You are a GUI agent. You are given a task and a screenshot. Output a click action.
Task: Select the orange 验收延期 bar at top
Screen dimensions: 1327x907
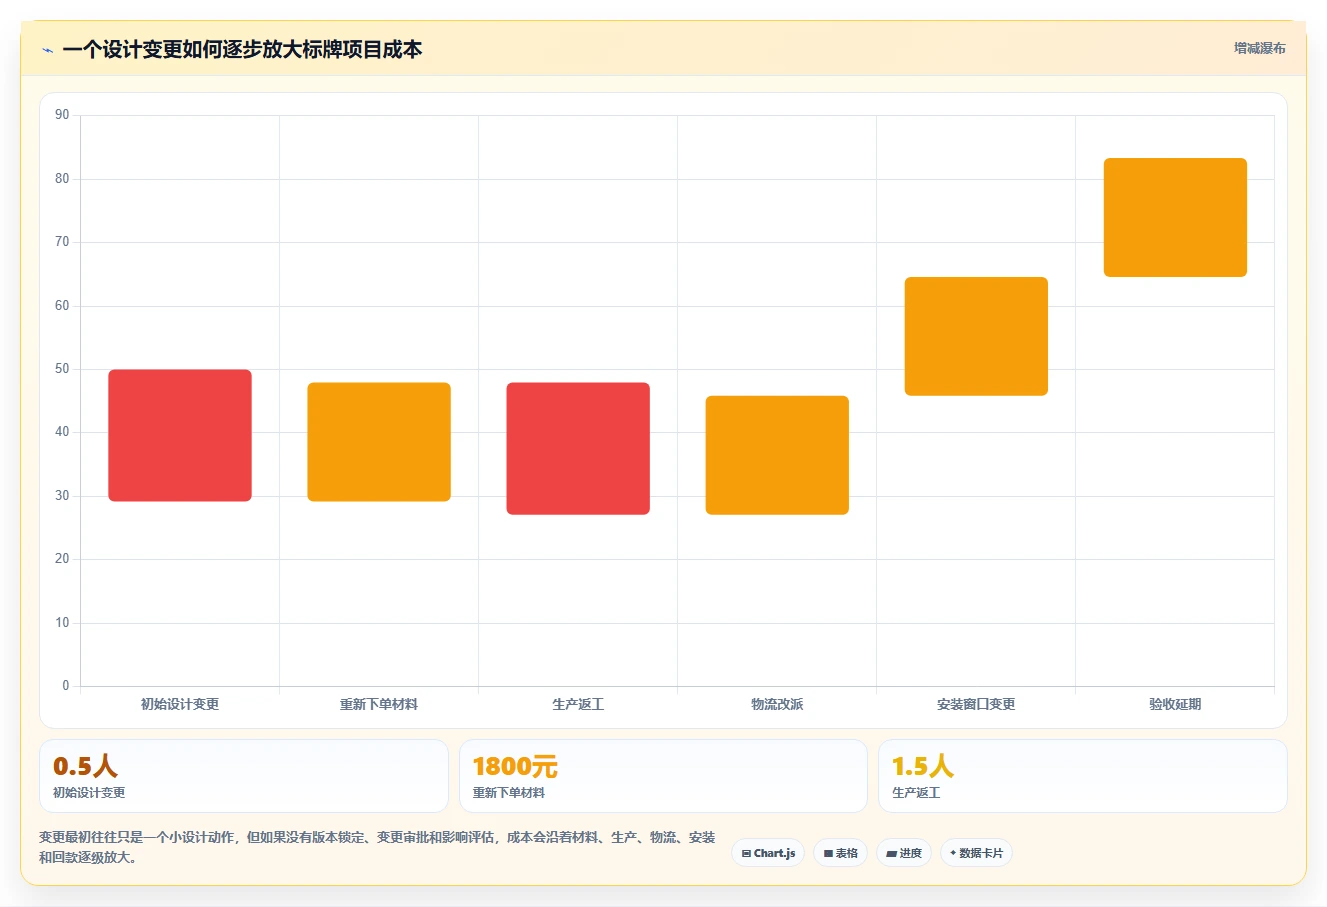click(1175, 217)
